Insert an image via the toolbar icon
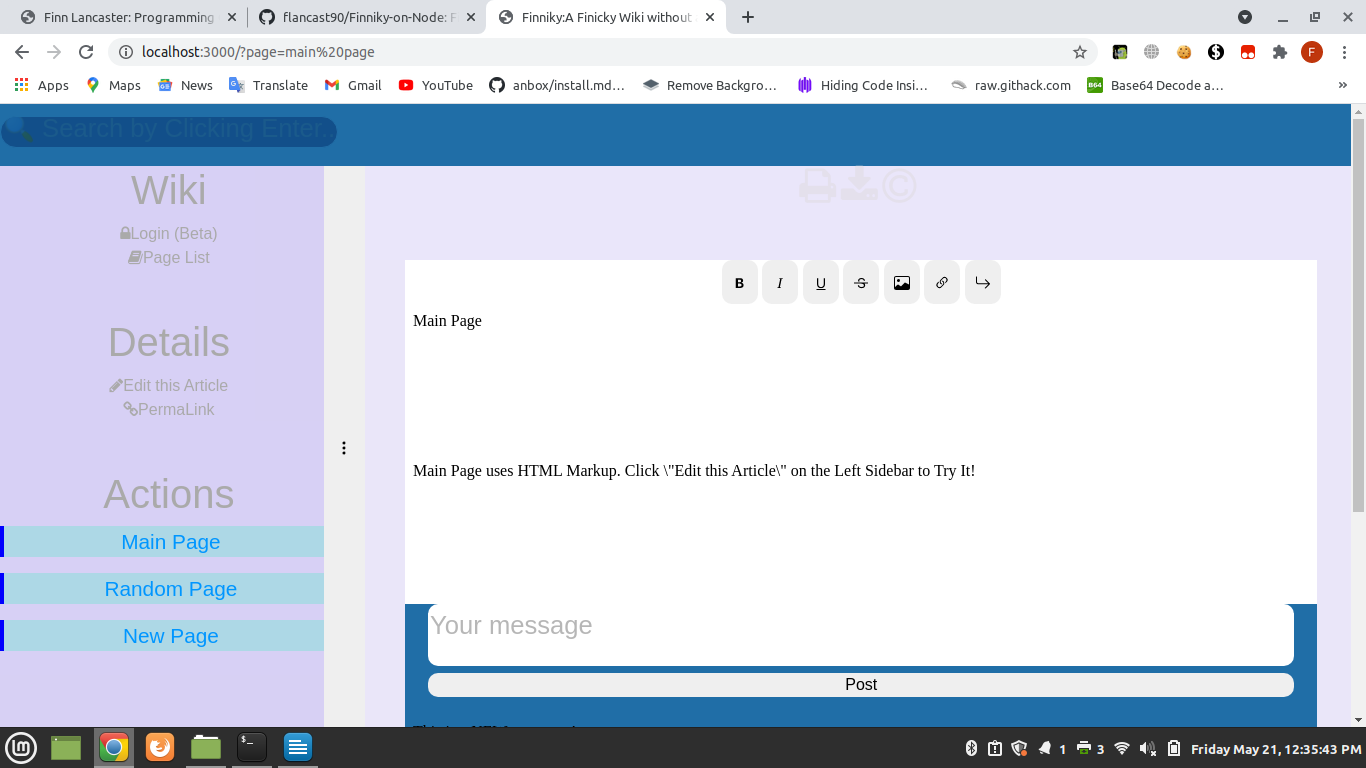The height and width of the screenshot is (768, 1366). point(902,283)
